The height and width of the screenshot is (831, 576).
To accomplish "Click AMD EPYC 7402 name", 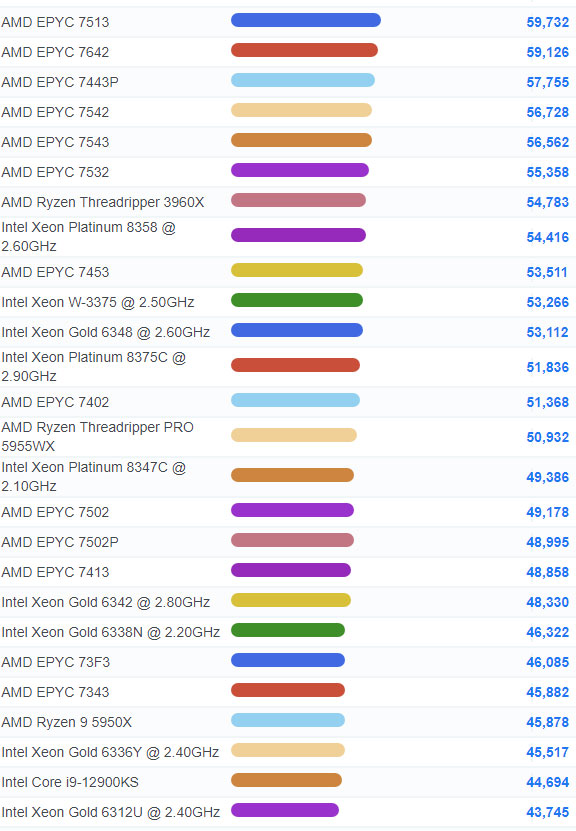I will [55, 402].
